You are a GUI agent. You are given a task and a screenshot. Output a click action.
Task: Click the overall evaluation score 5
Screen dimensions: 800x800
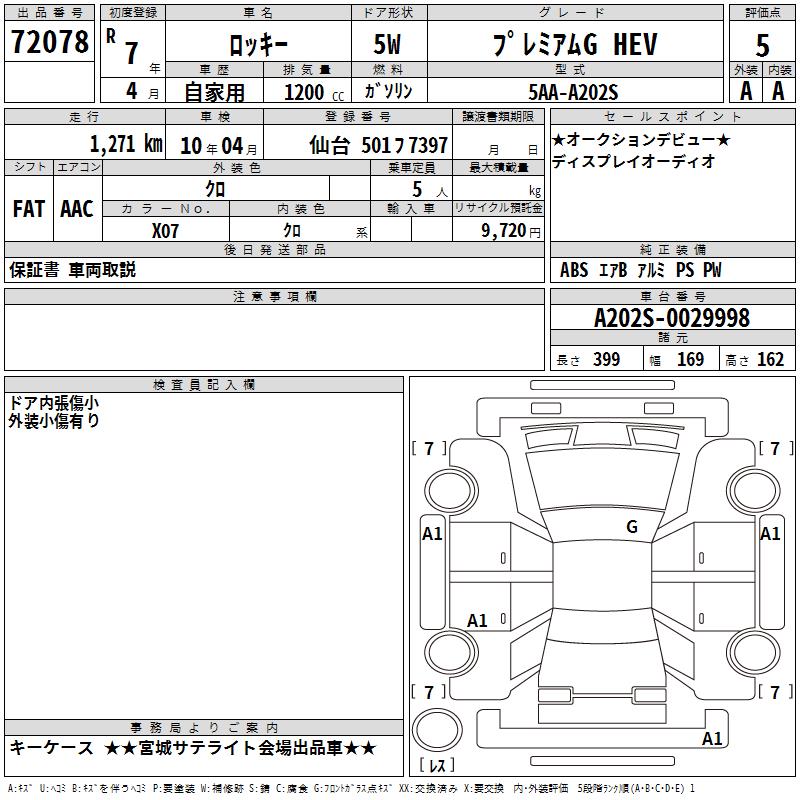762,45
